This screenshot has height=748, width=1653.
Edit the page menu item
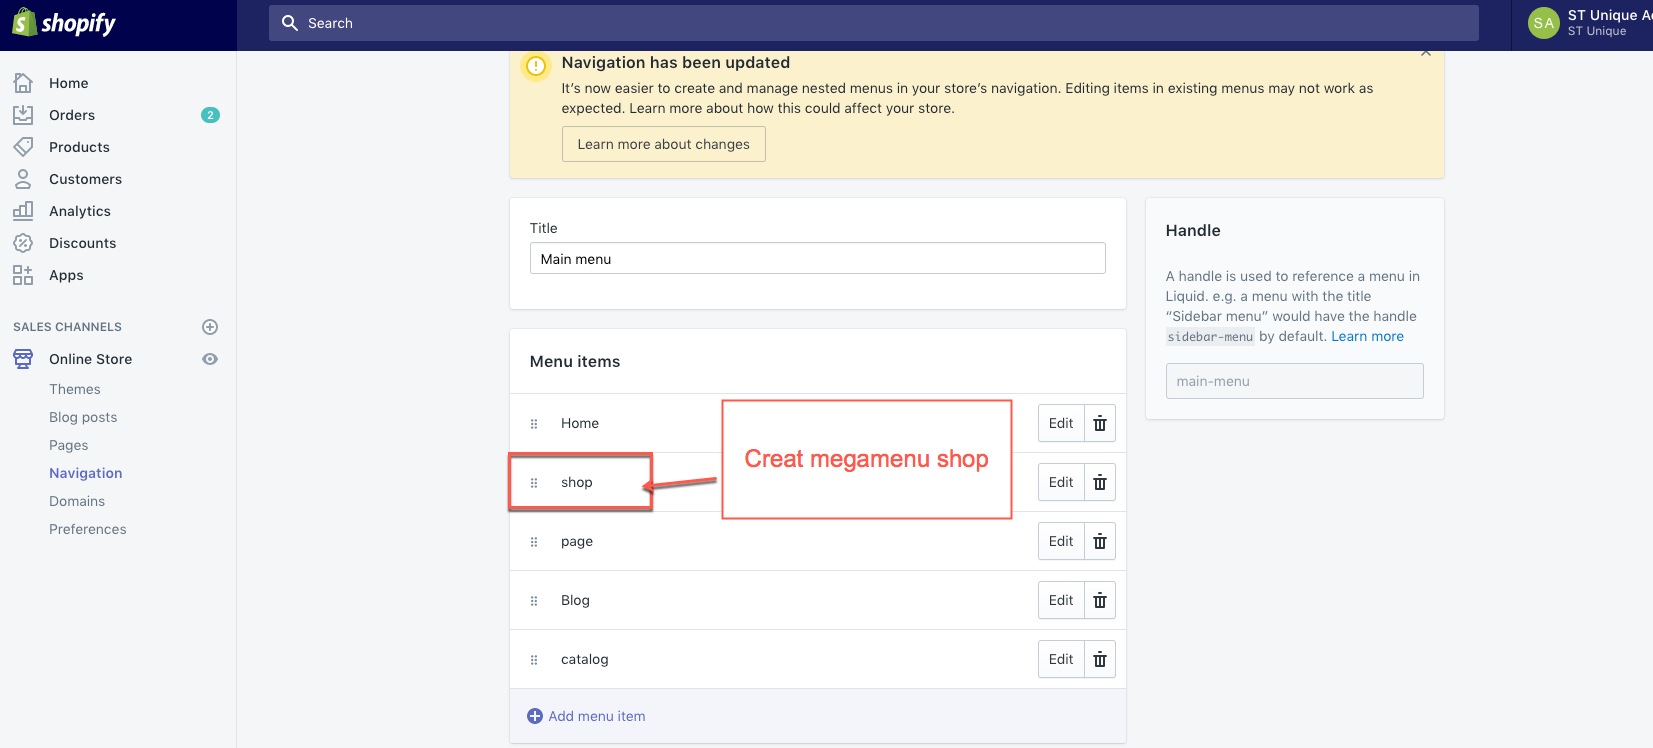pos(1061,541)
